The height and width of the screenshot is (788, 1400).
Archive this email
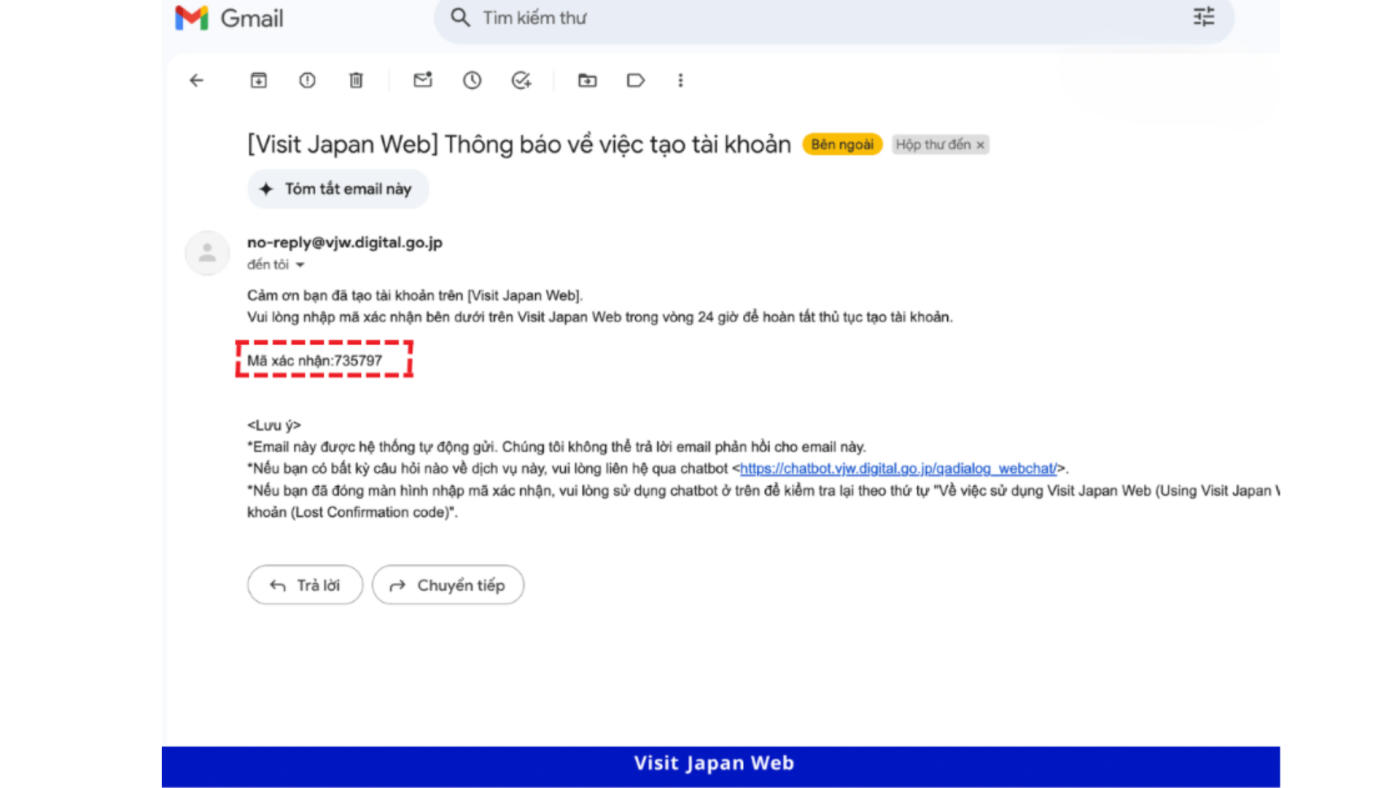pyautogui.click(x=259, y=81)
